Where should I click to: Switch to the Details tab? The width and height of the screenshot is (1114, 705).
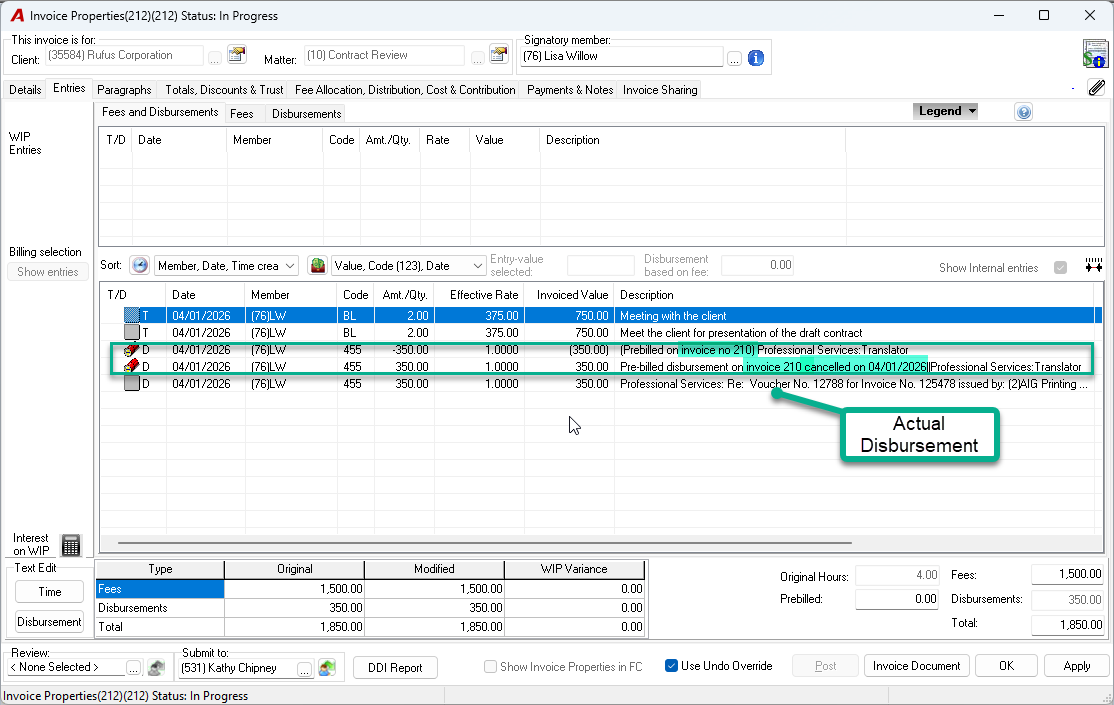point(25,90)
